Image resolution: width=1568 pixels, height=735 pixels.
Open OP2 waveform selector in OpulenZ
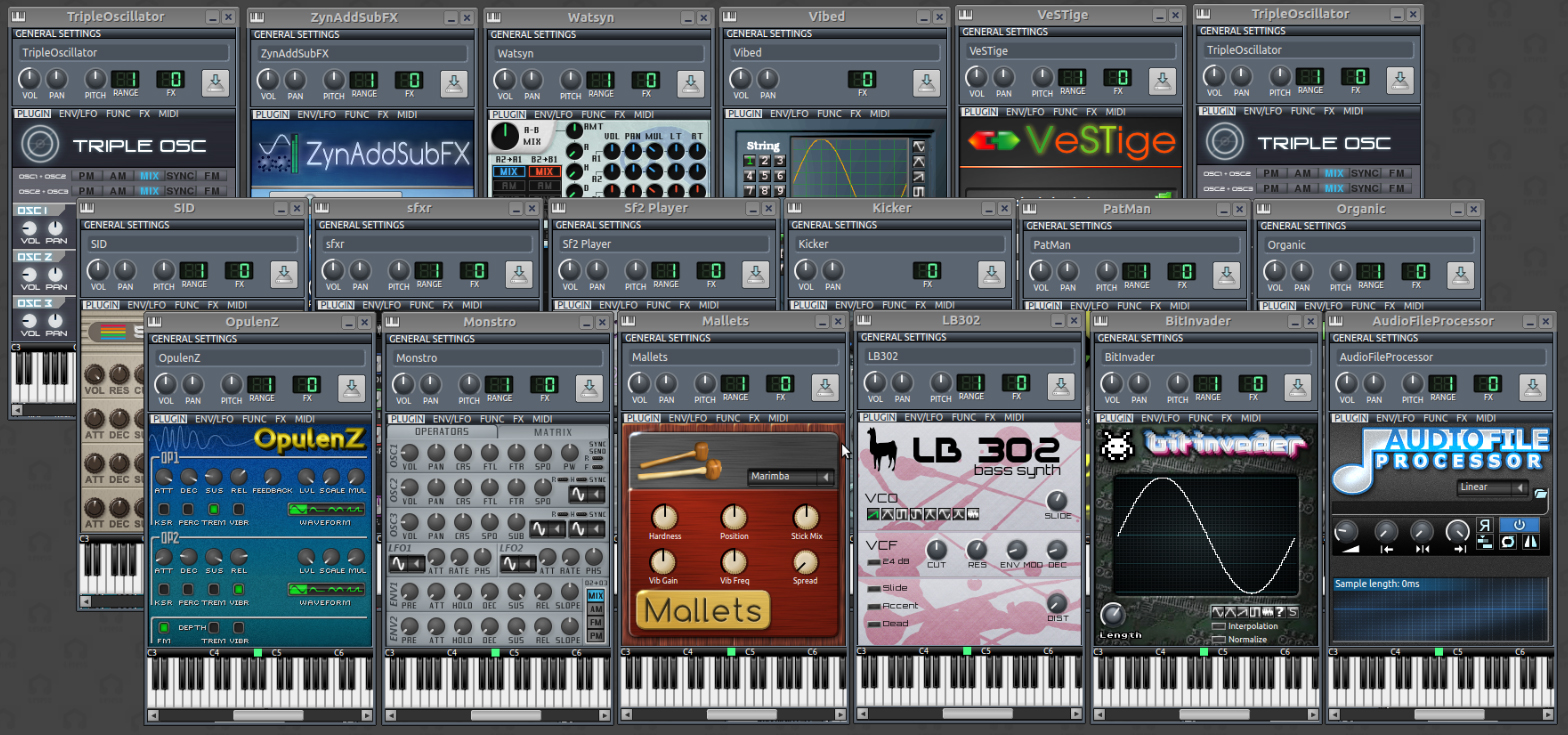[326, 589]
